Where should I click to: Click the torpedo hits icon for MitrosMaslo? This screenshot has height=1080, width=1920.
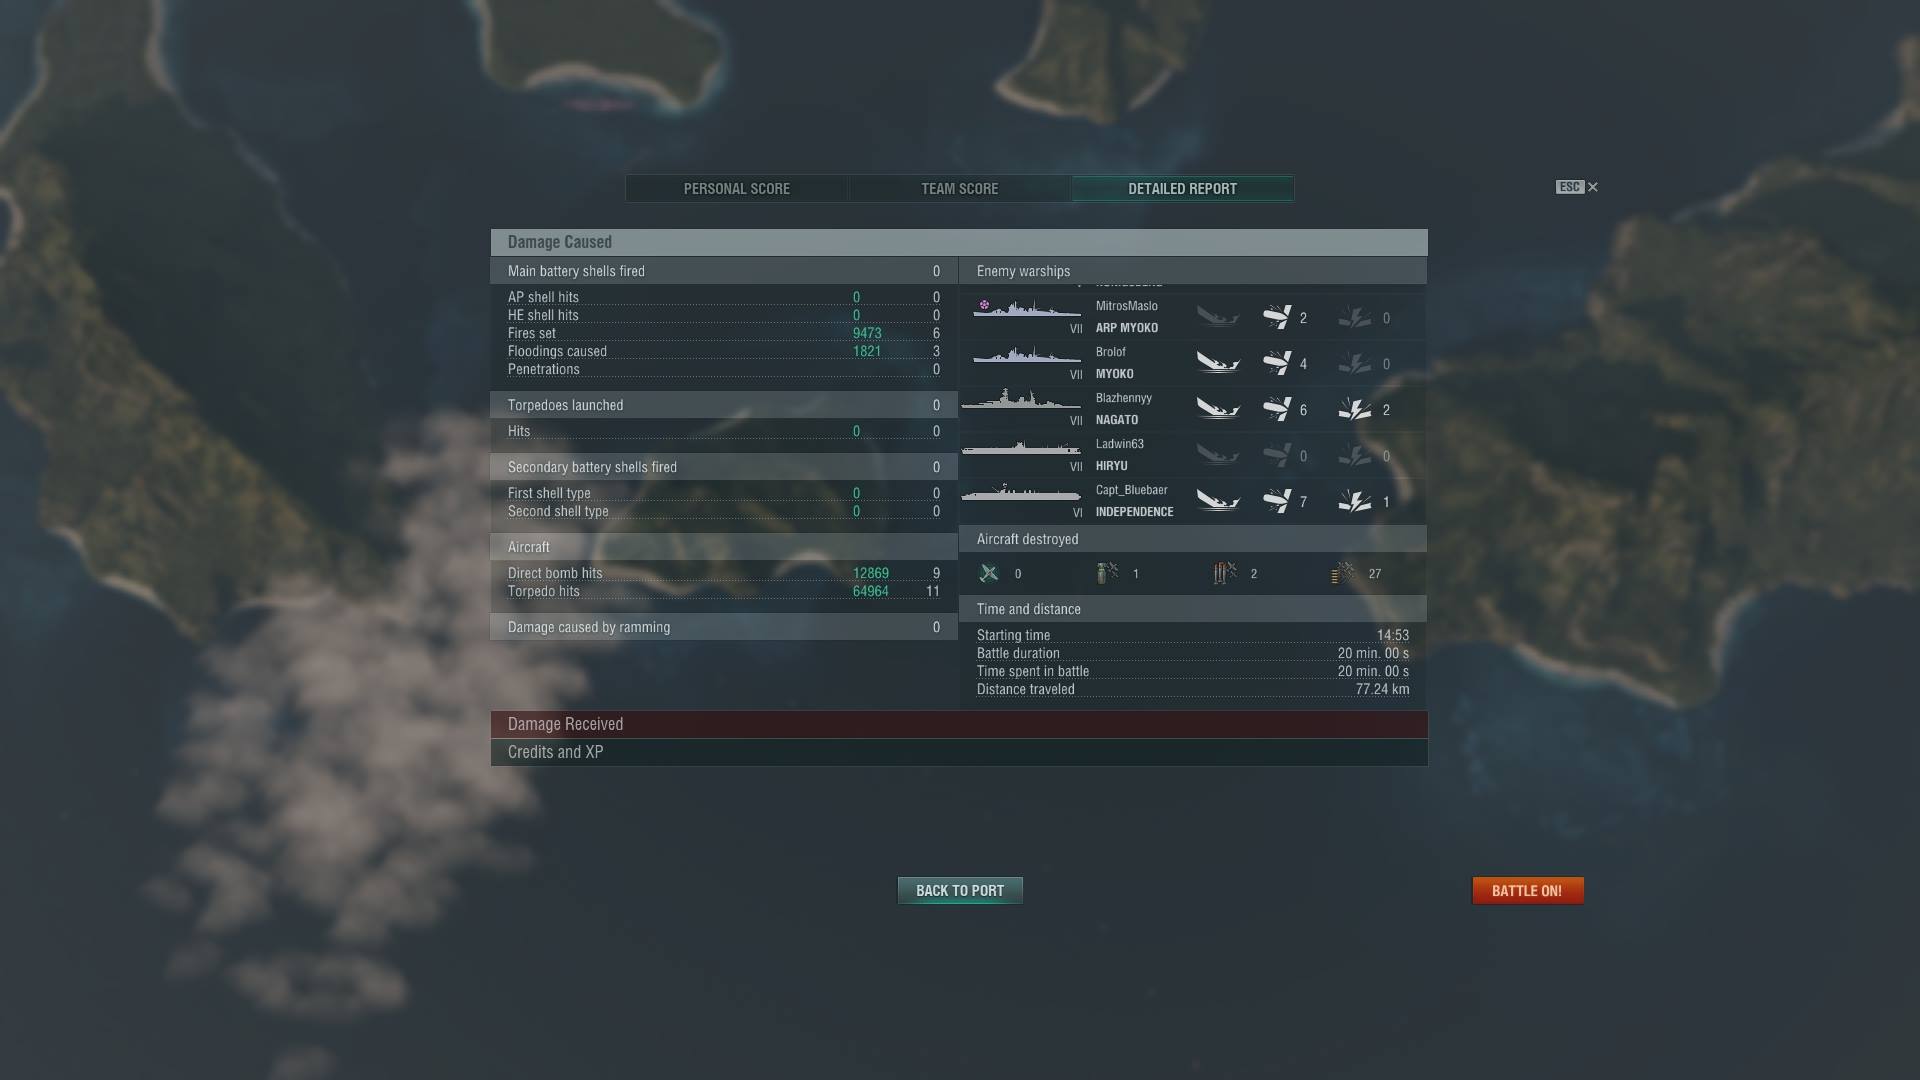coord(1277,317)
